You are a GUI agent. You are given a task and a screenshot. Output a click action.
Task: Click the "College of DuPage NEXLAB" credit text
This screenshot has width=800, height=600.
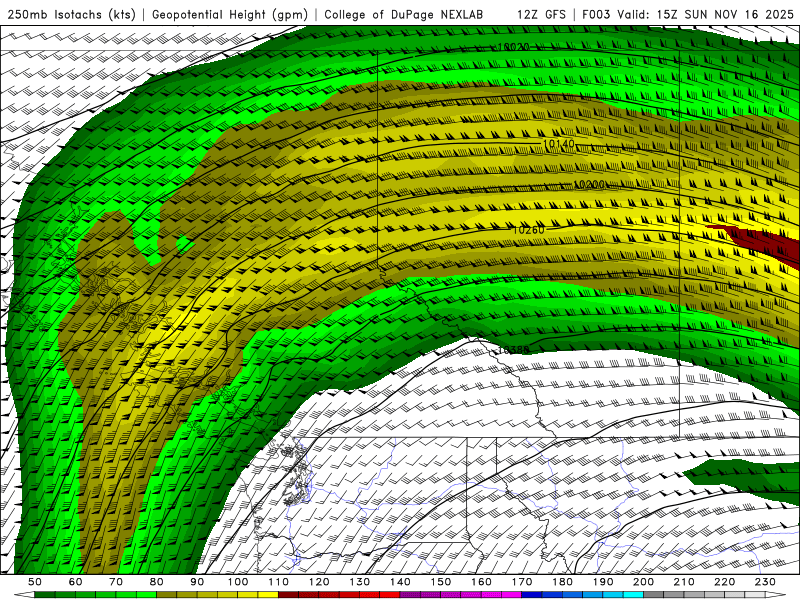[404, 15]
